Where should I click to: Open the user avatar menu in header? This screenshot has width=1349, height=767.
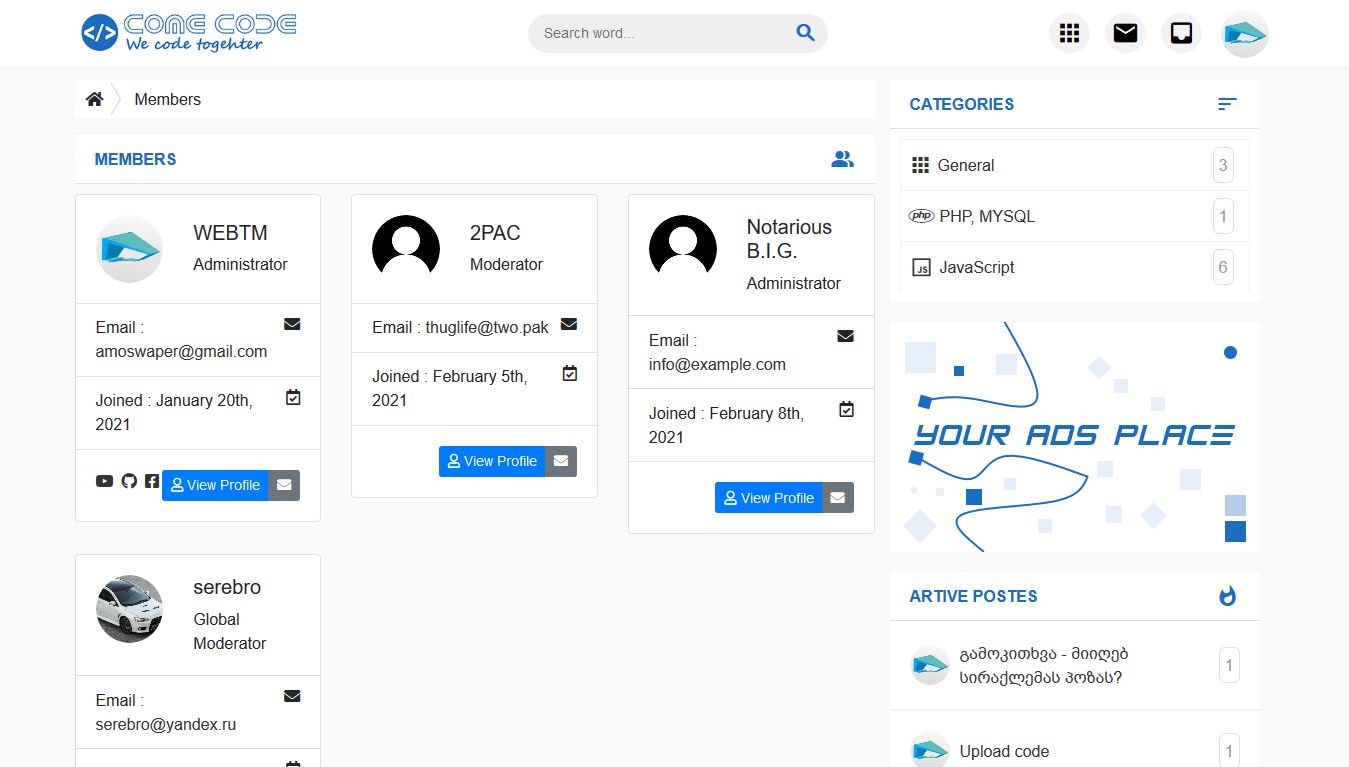(1245, 34)
